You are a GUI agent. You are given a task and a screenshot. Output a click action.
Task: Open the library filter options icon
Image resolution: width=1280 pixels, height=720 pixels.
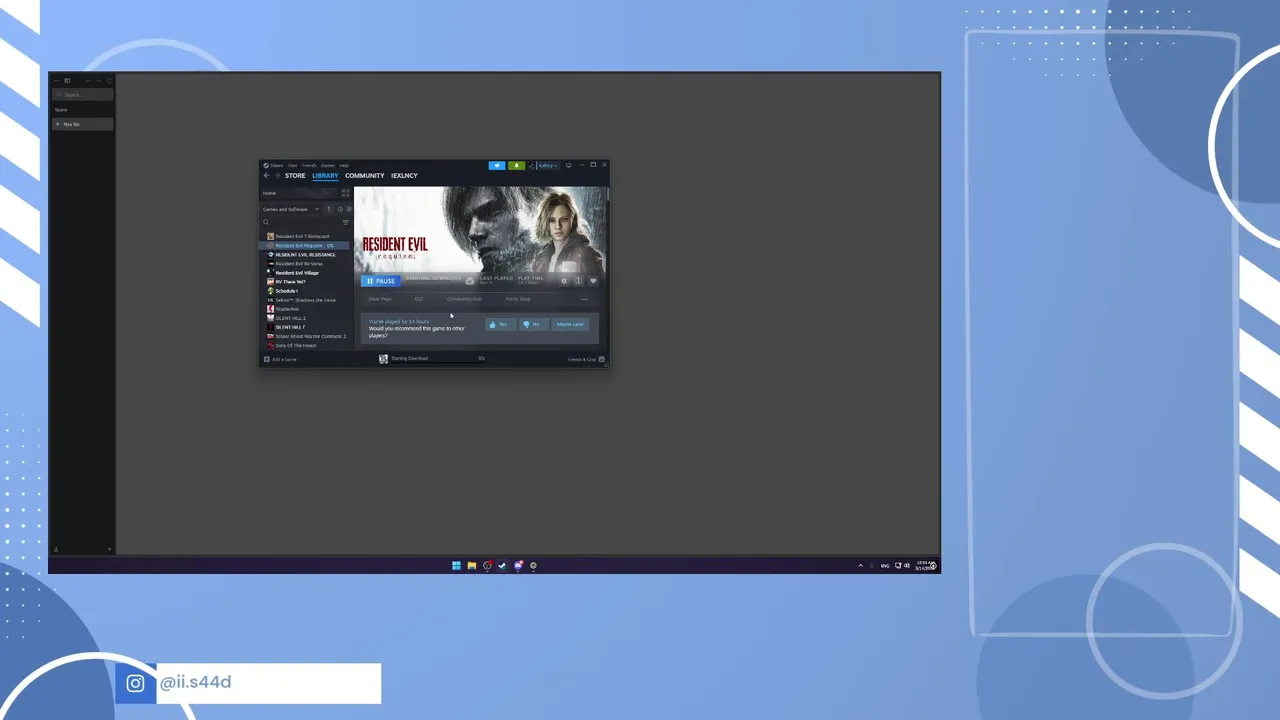coord(346,222)
